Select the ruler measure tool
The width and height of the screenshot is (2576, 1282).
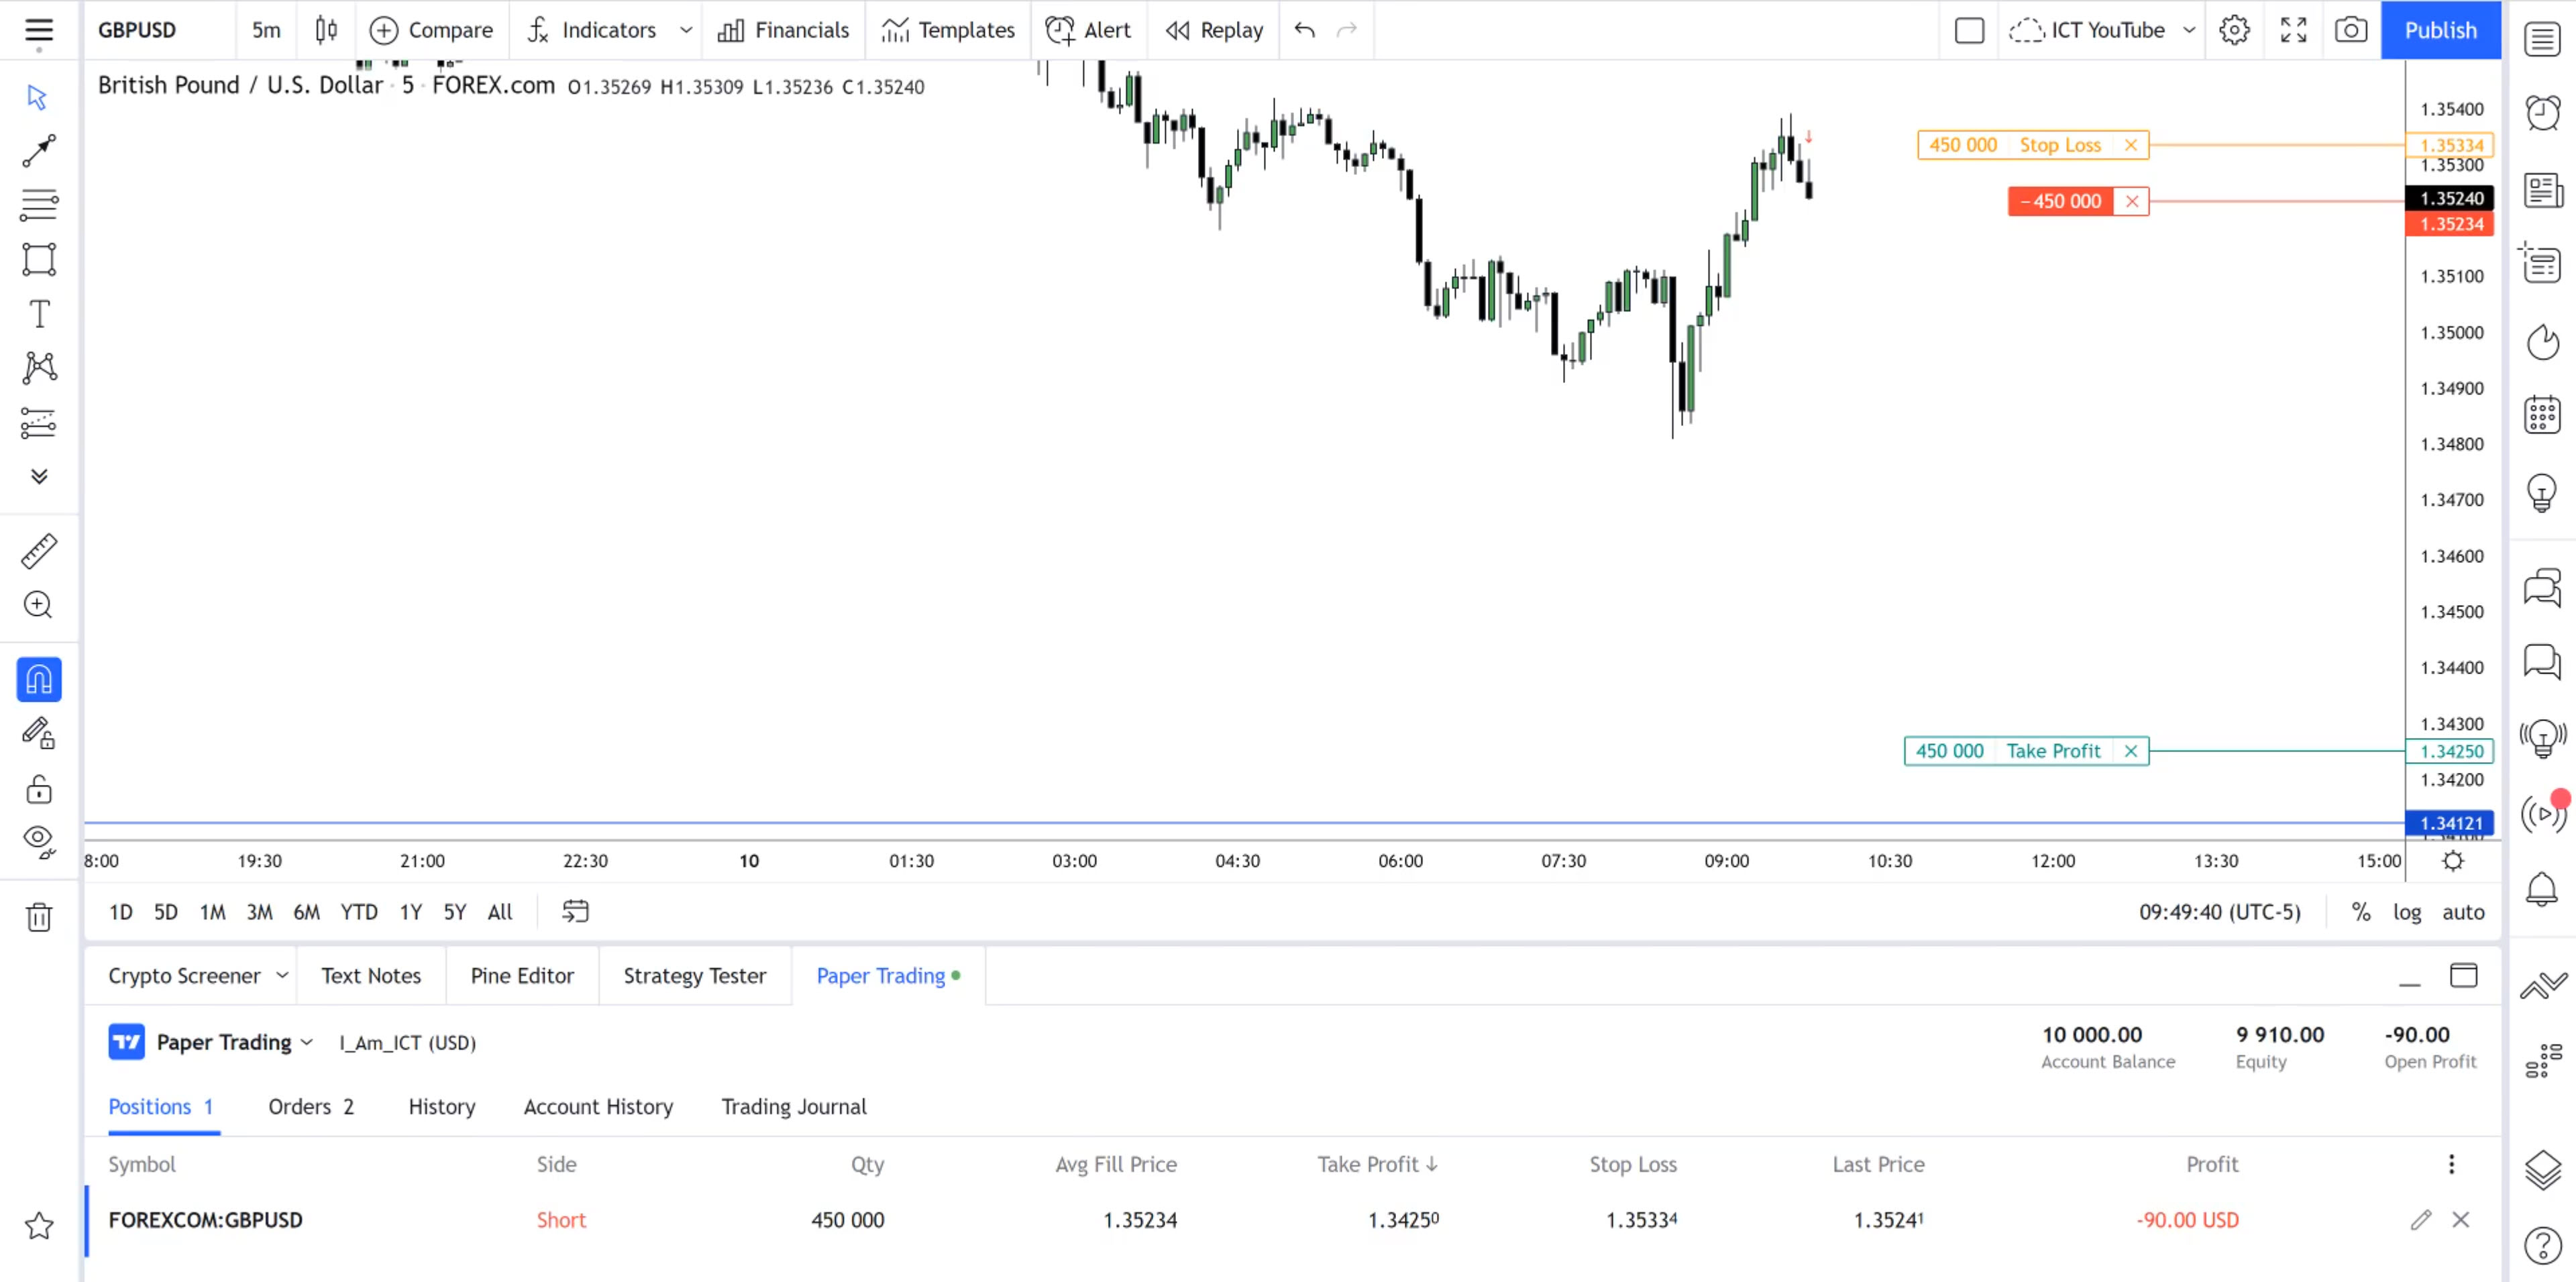click(x=39, y=551)
